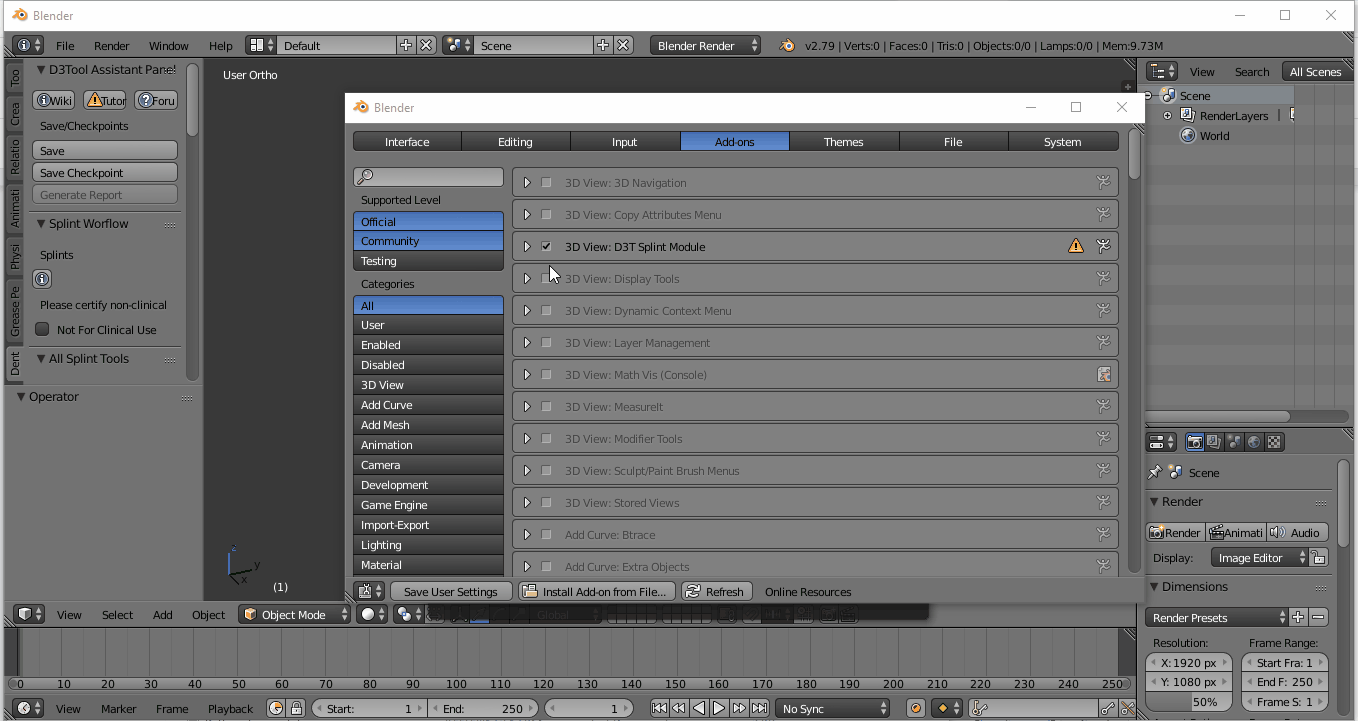The image size is (1358, 721).
Task: Enable the Dynamic Context Menu add-on checkbox
Action: tap(546, 310)
